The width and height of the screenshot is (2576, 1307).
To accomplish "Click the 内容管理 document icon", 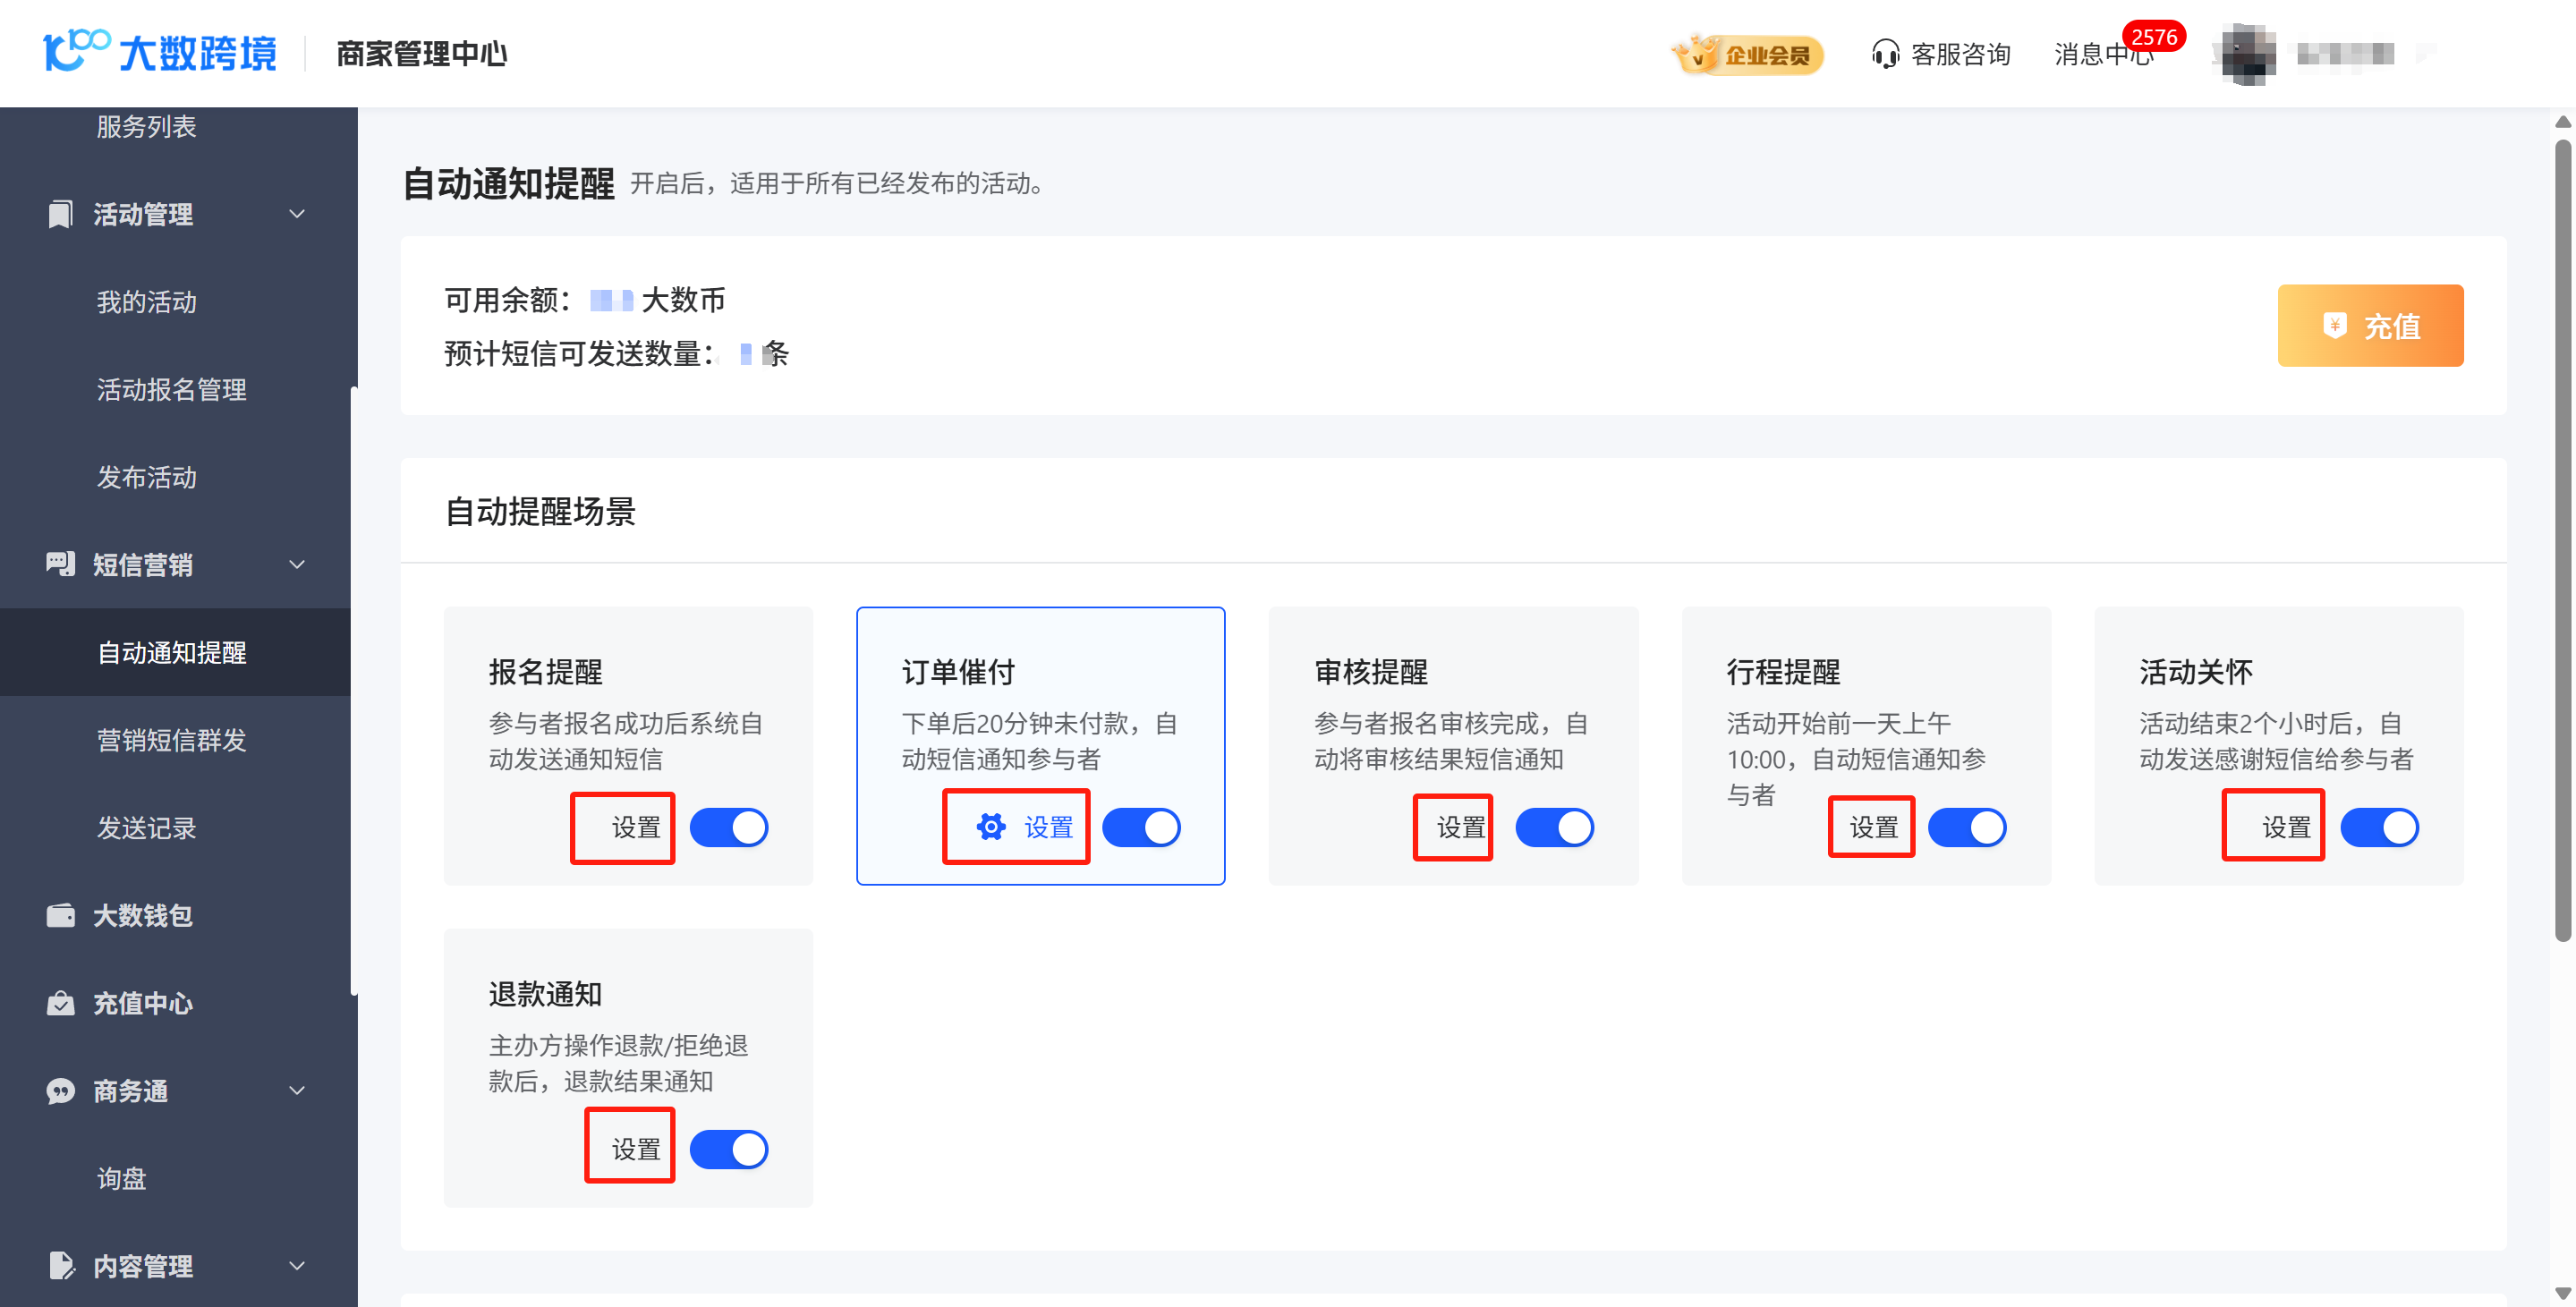I will point(60,1266).
